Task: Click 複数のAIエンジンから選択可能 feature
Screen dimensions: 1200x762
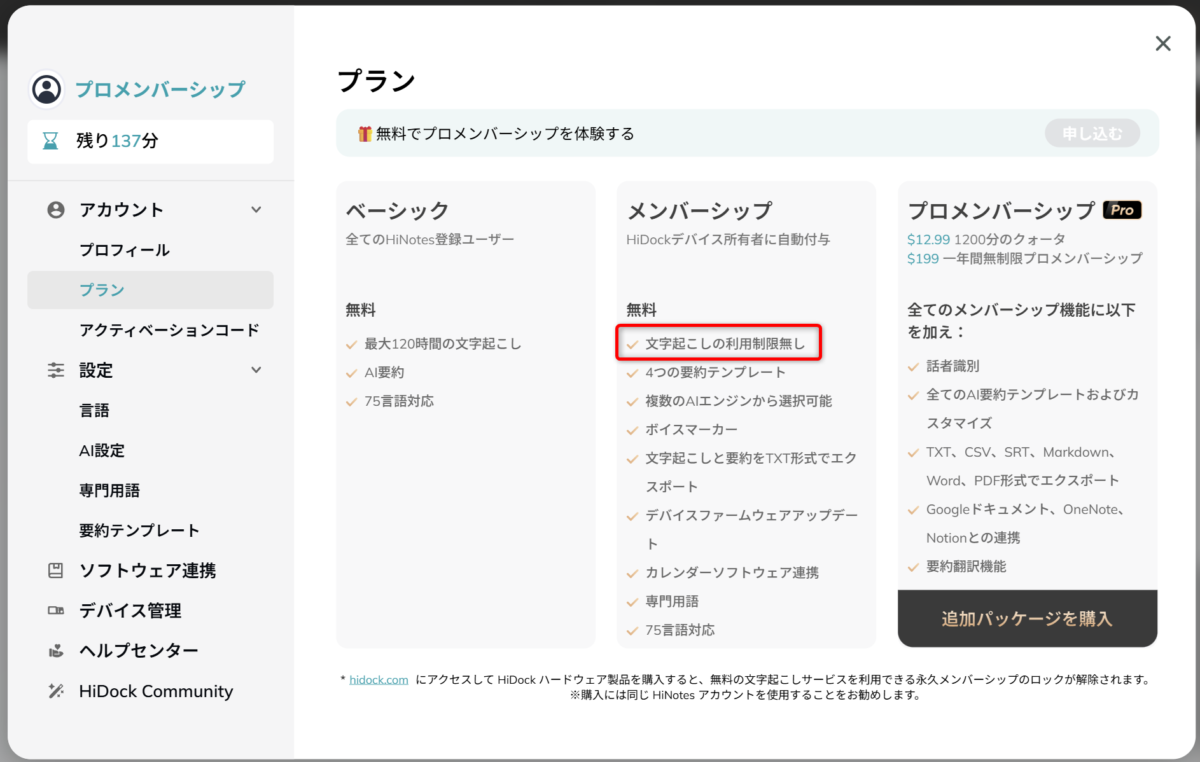Action: pyautogui.click(x=738, y=401)
